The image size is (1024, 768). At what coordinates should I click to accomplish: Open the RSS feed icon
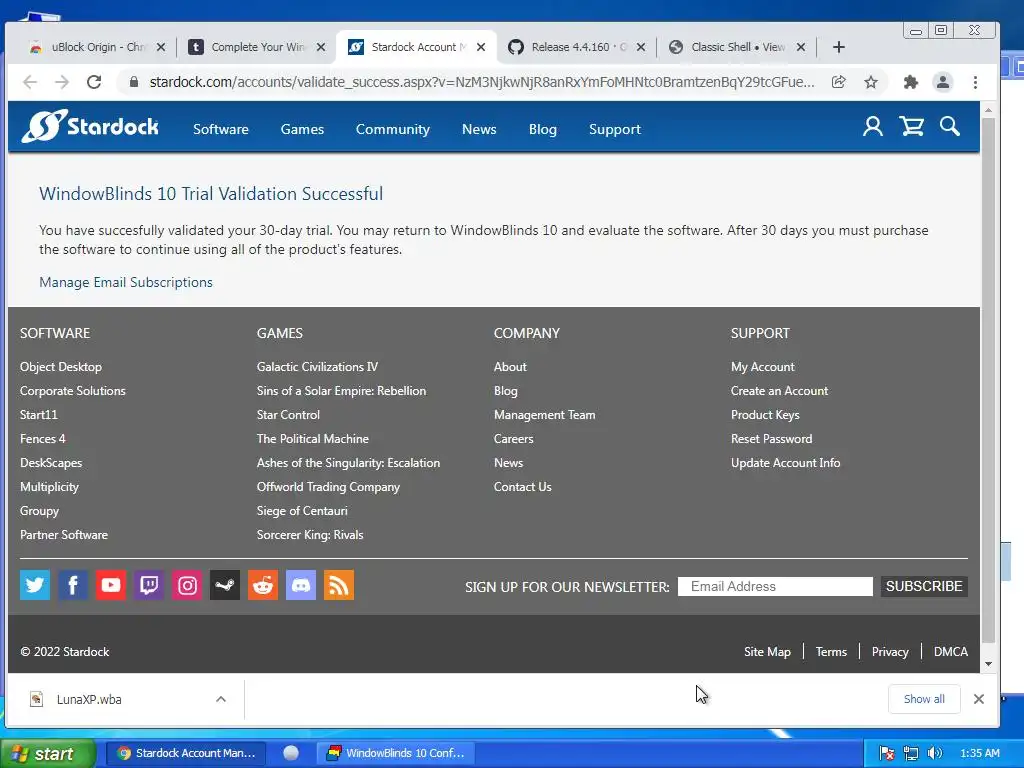[339, 584]
